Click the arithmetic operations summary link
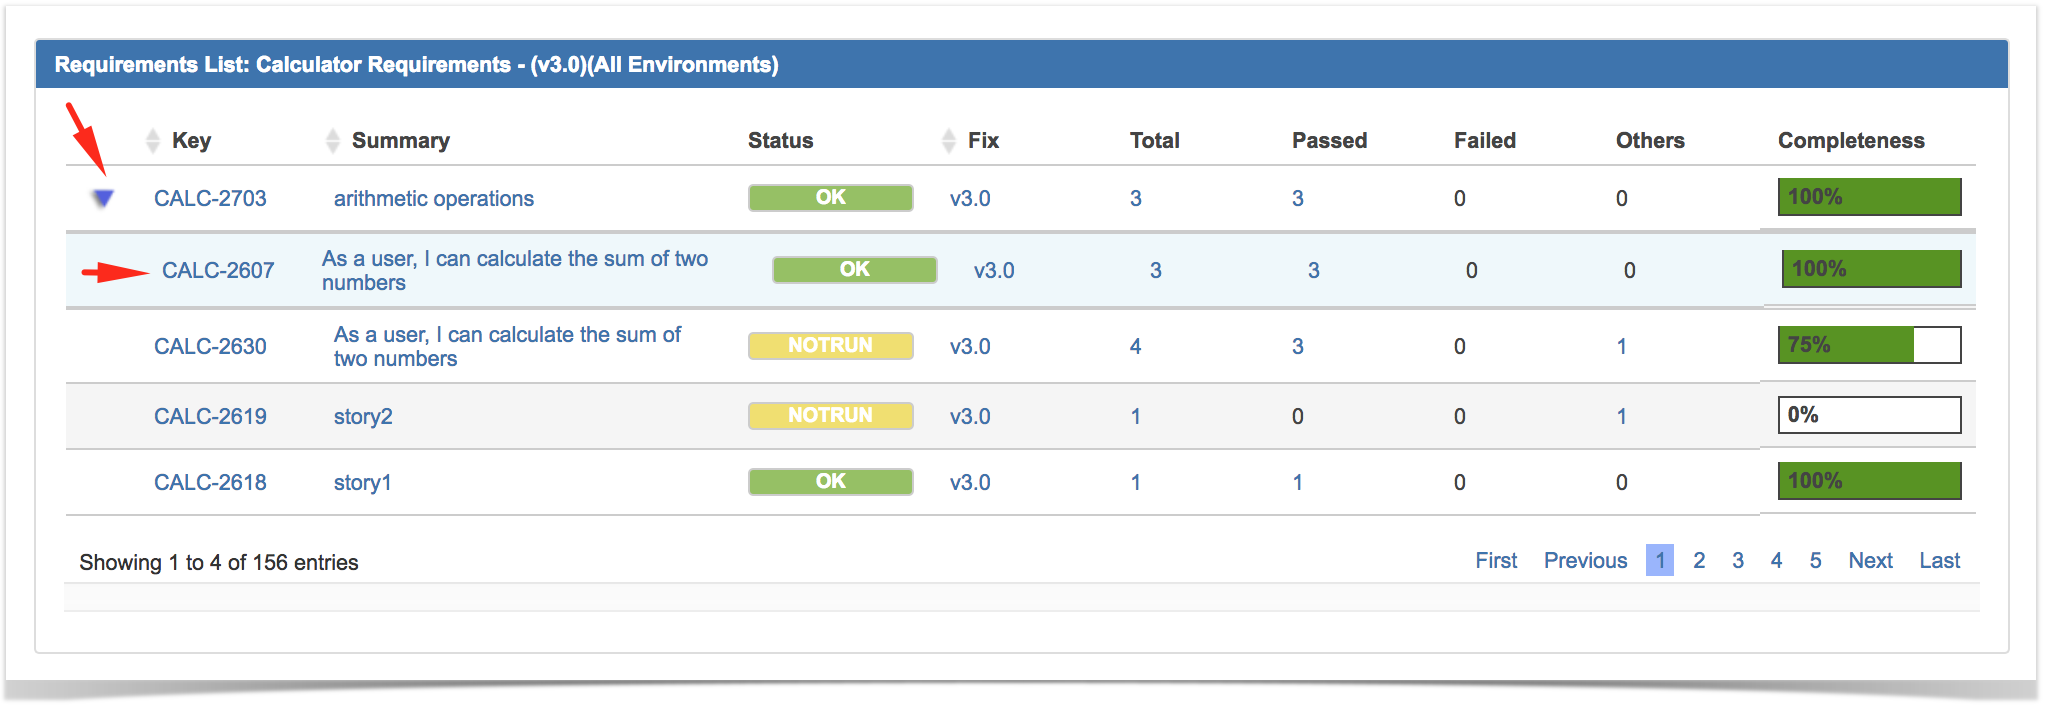 (x=433, y=198)
